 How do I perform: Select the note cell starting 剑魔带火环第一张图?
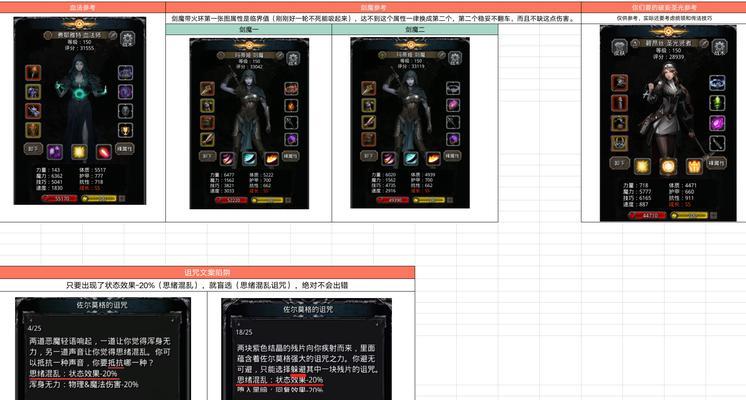(x=373, y=19)
